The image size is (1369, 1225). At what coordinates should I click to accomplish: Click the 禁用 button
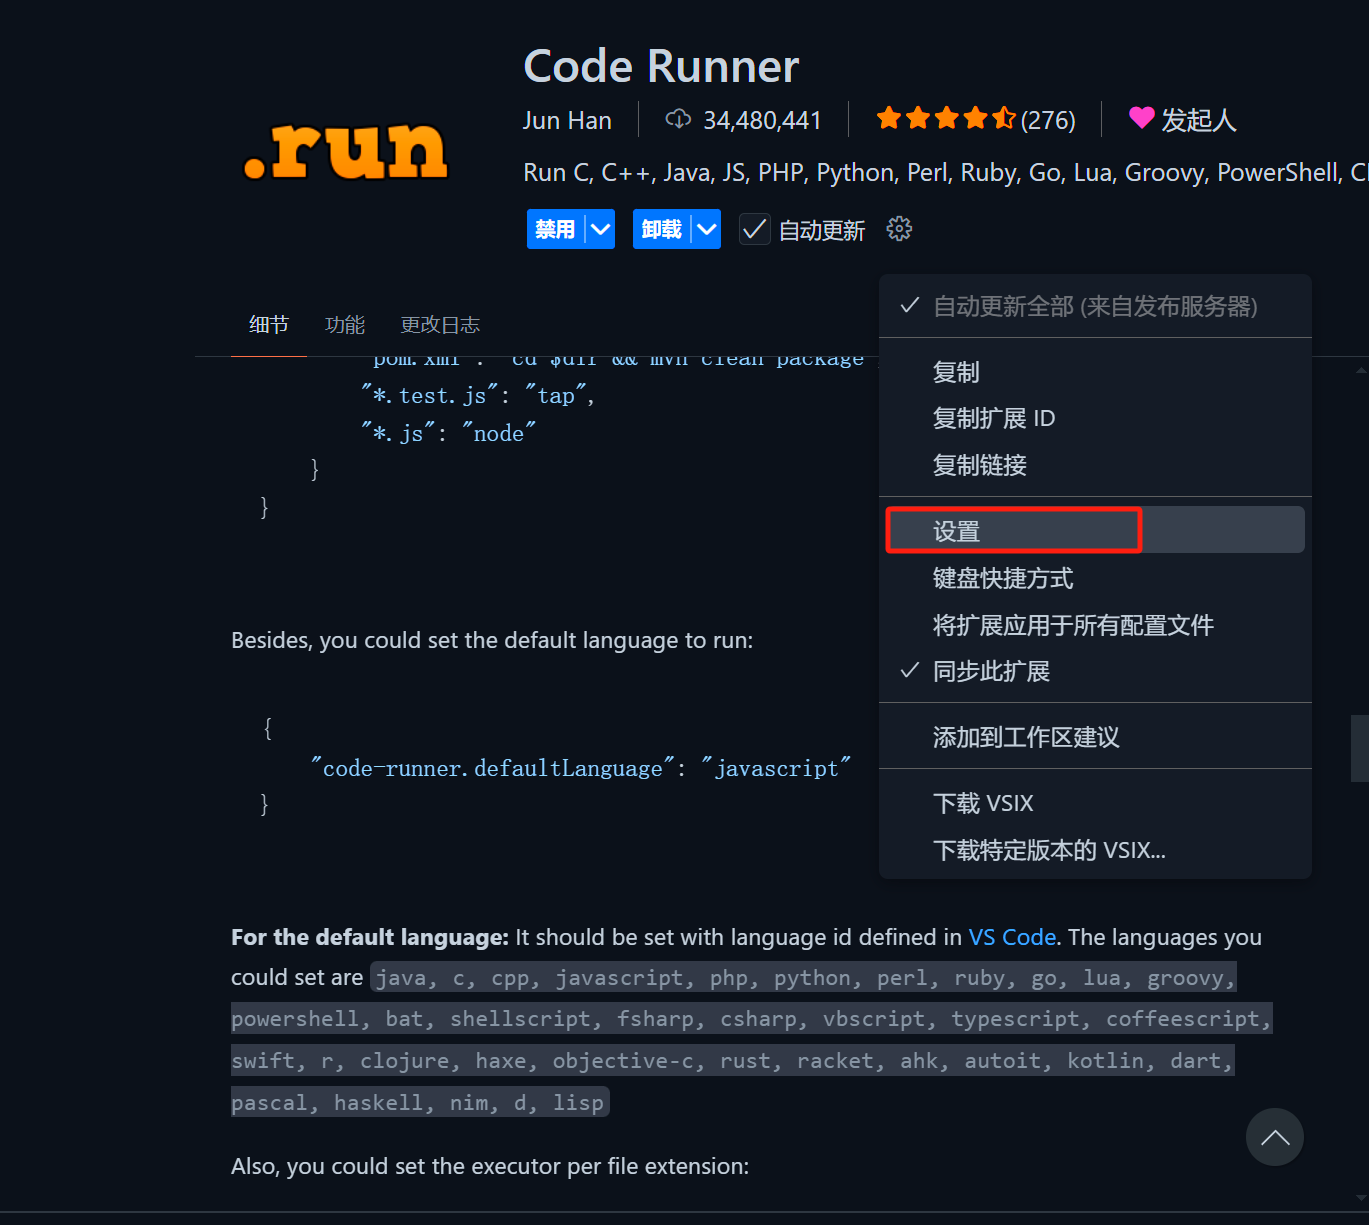coord(556,229)
